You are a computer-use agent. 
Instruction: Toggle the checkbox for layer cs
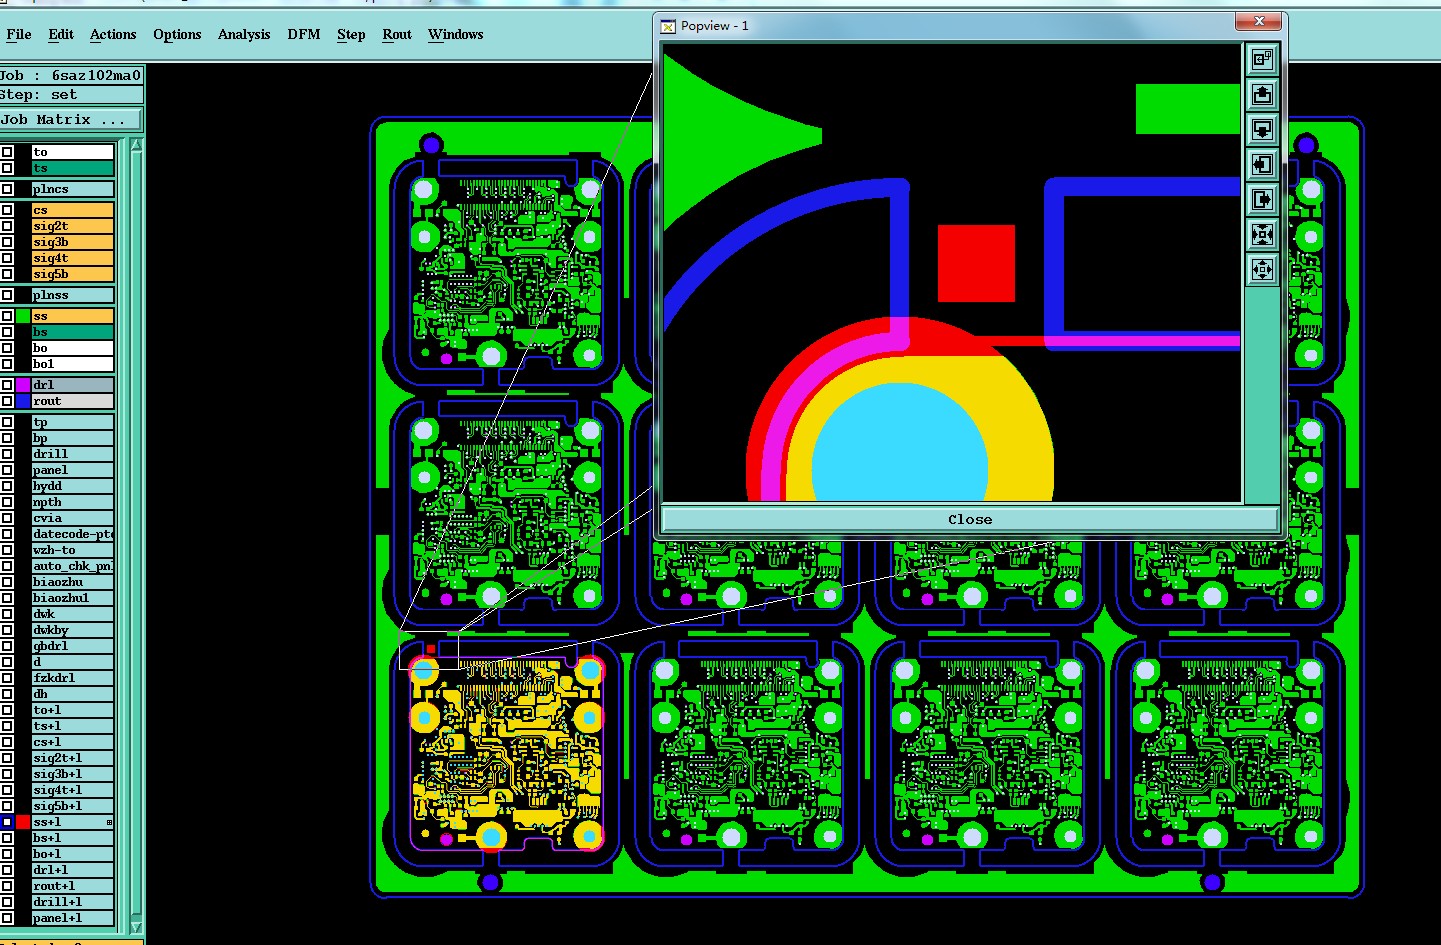click(x=7, y=210)
